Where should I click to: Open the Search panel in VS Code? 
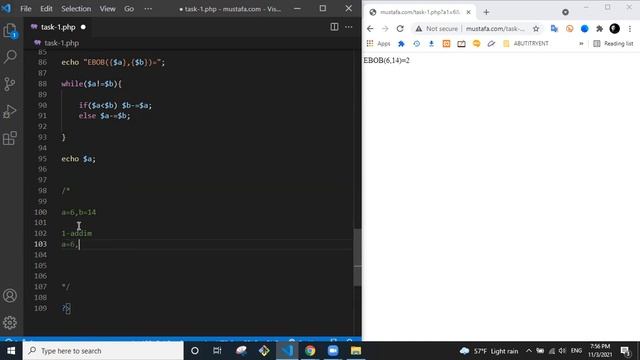(10, 56)
